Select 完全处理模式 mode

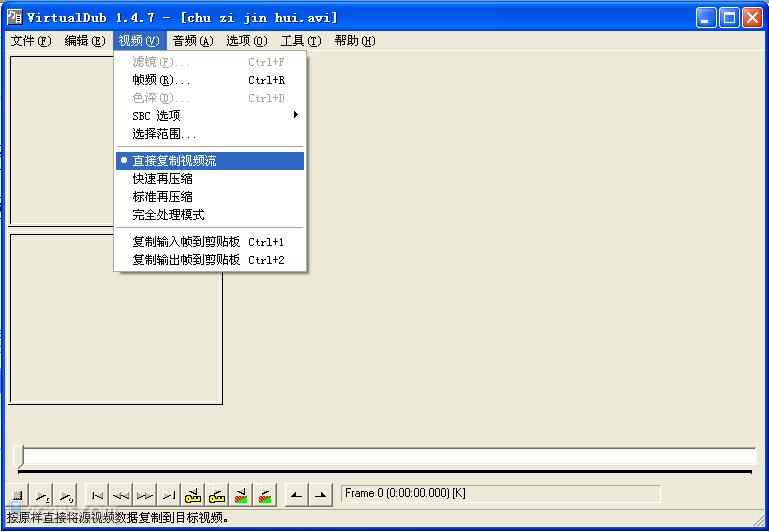pyautogui.click(x=210, y=215)
